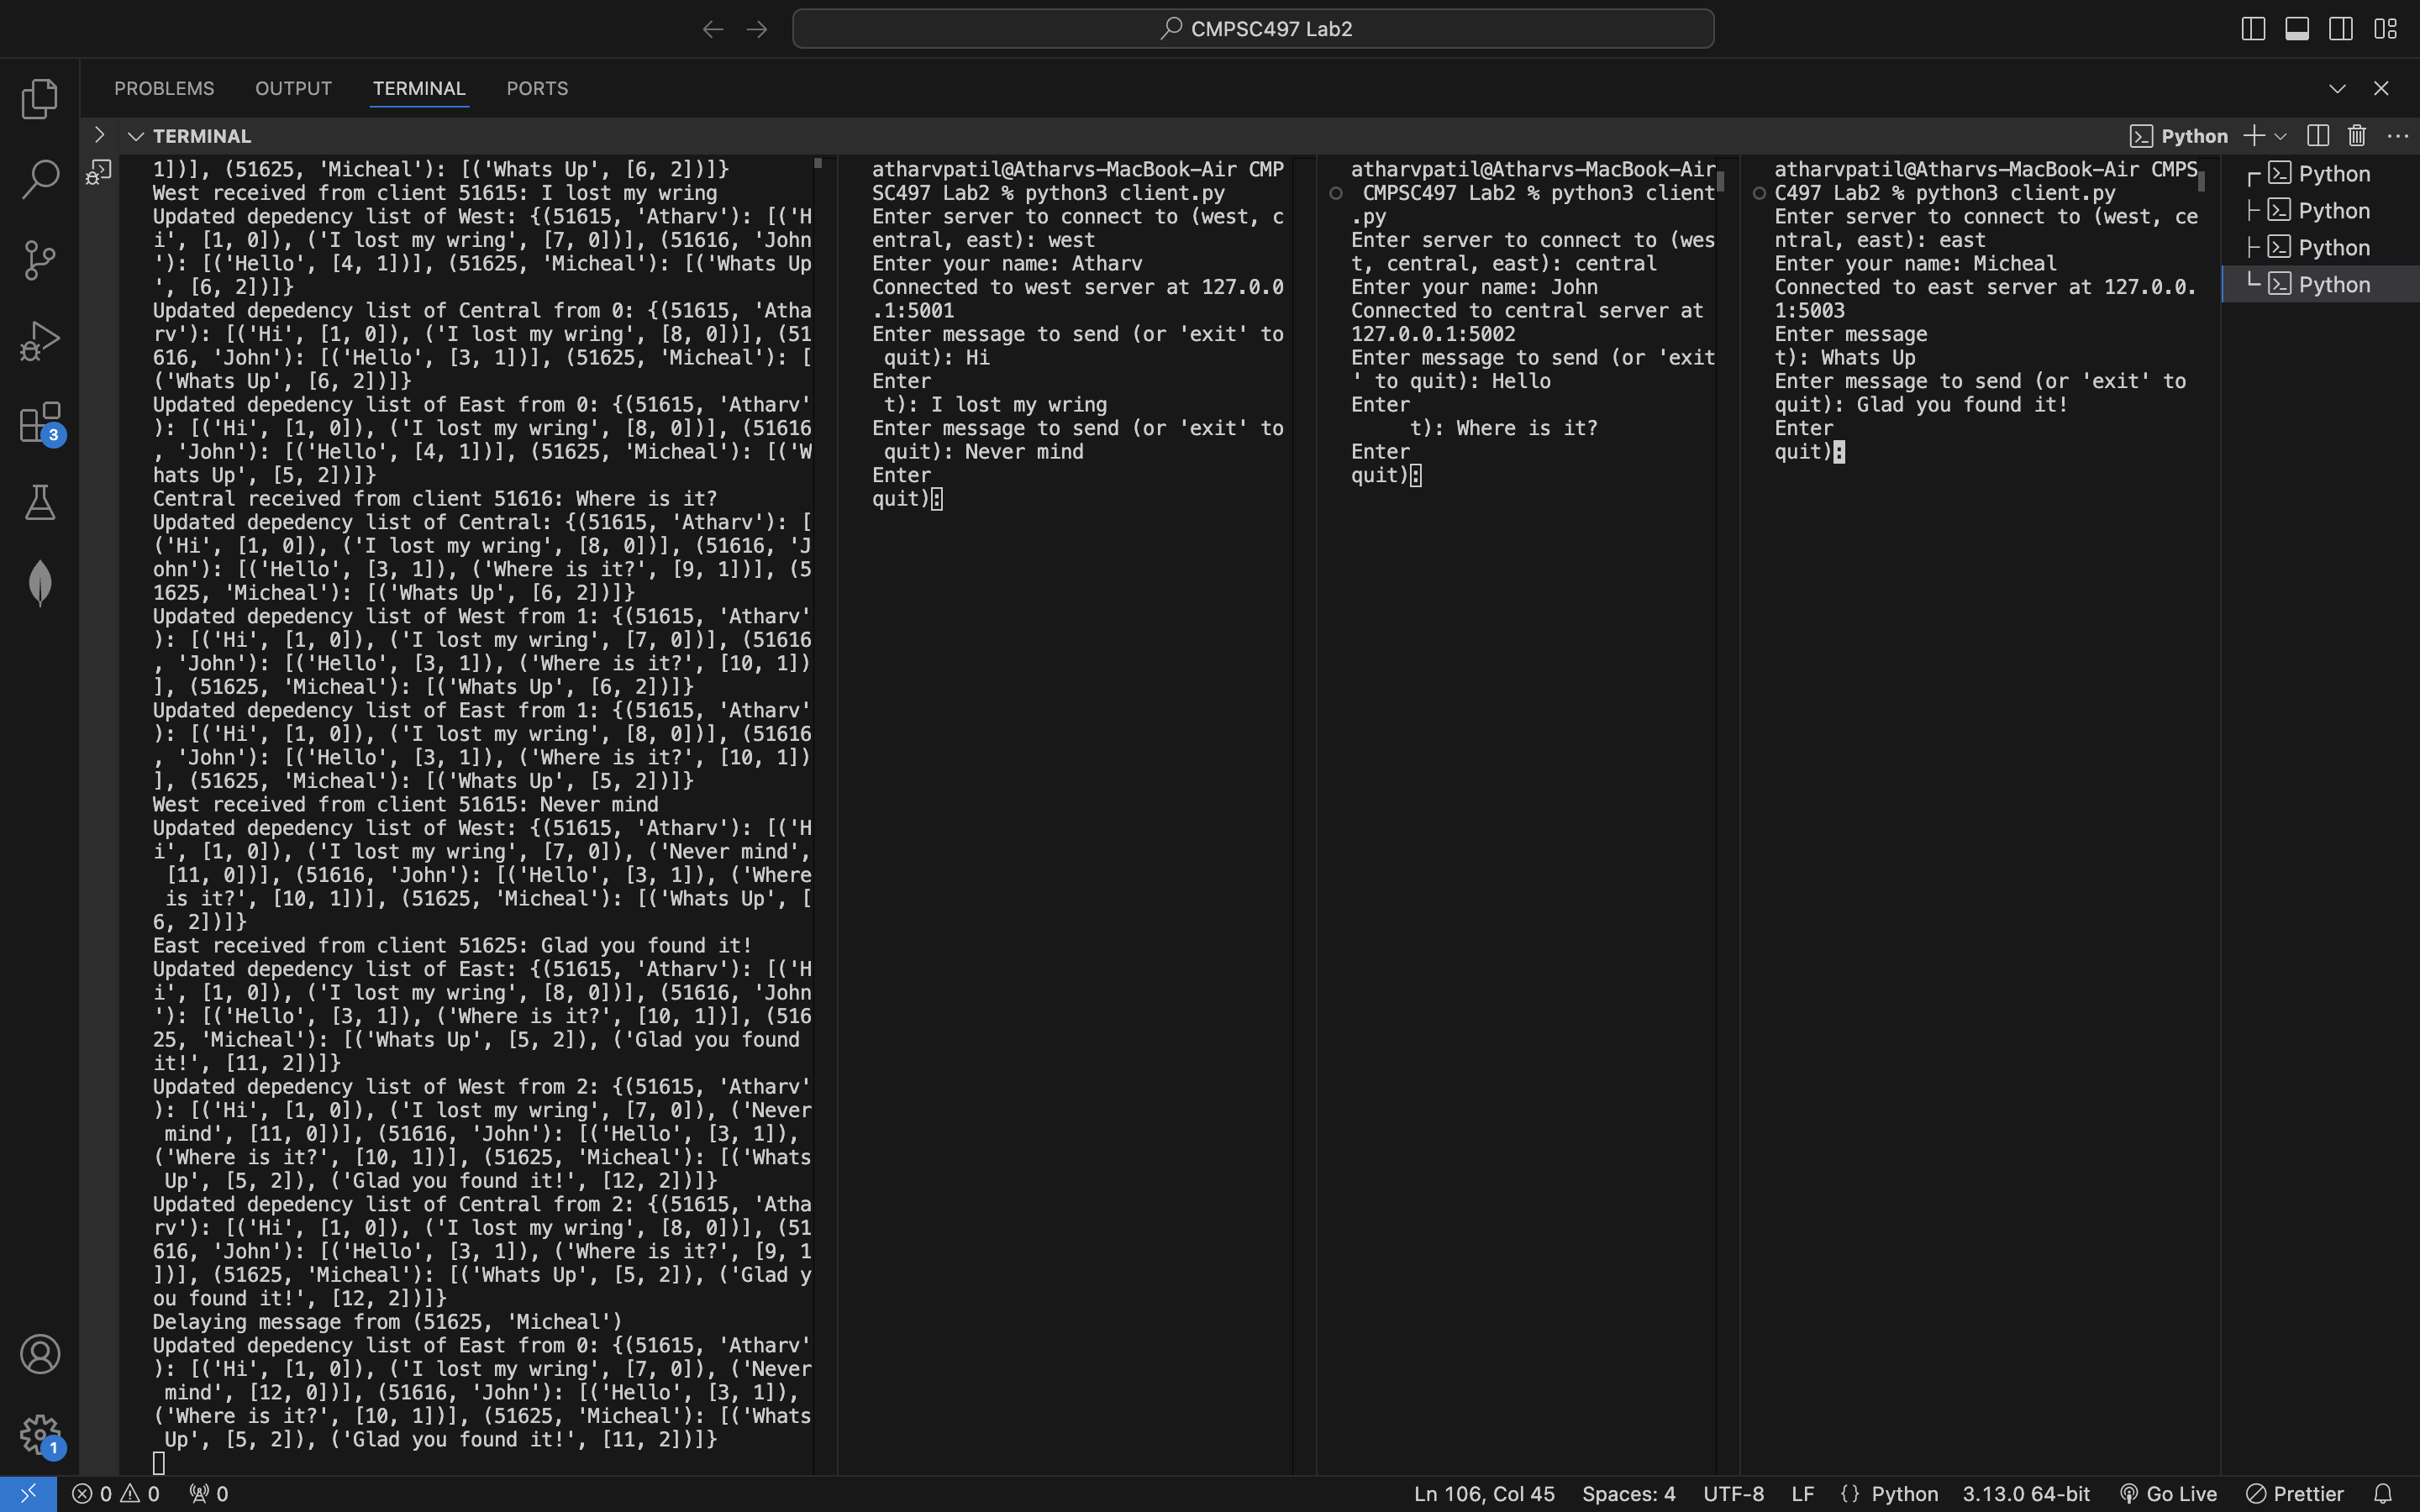Collapse the TERMINAL section chevron
2420x1512 pixels.
[136, 136]
